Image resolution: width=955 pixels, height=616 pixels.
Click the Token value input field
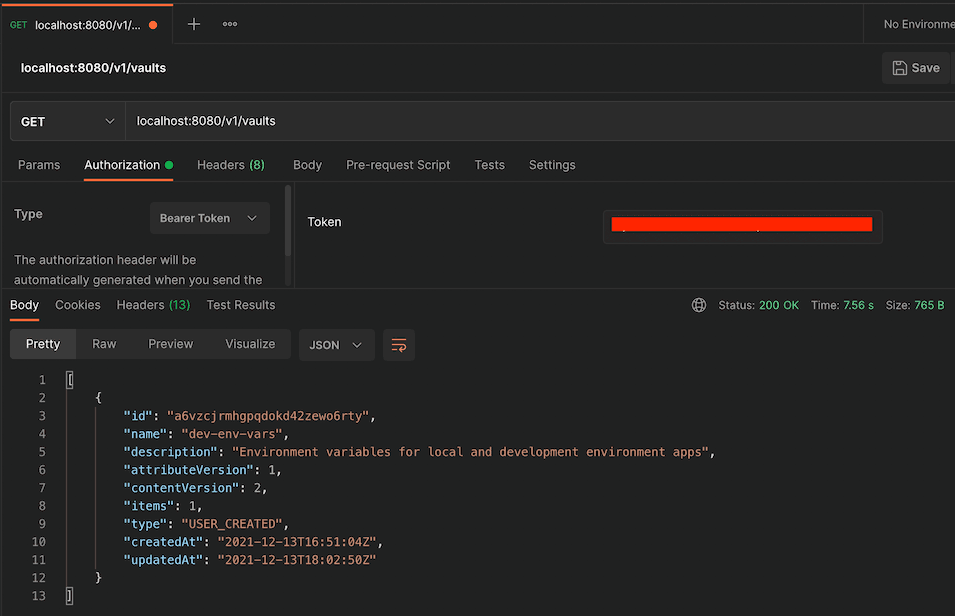click(x=742, y=227)
